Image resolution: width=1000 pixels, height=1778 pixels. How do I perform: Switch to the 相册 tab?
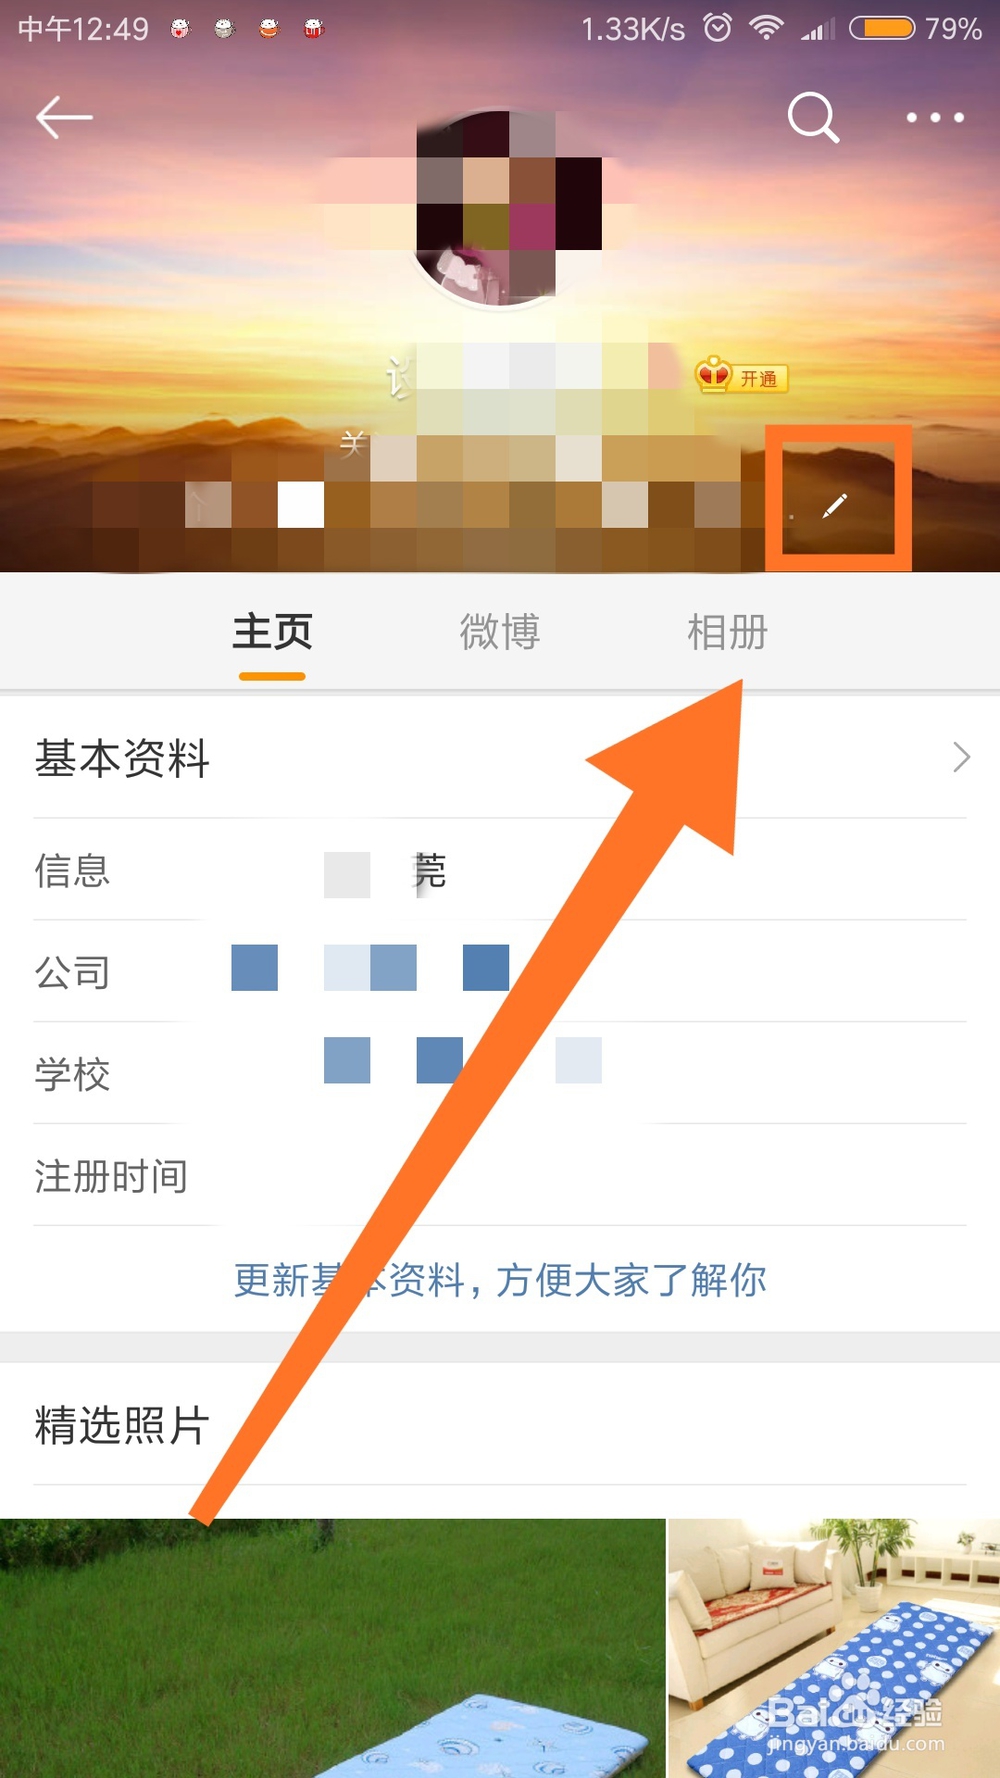(727, 632)
